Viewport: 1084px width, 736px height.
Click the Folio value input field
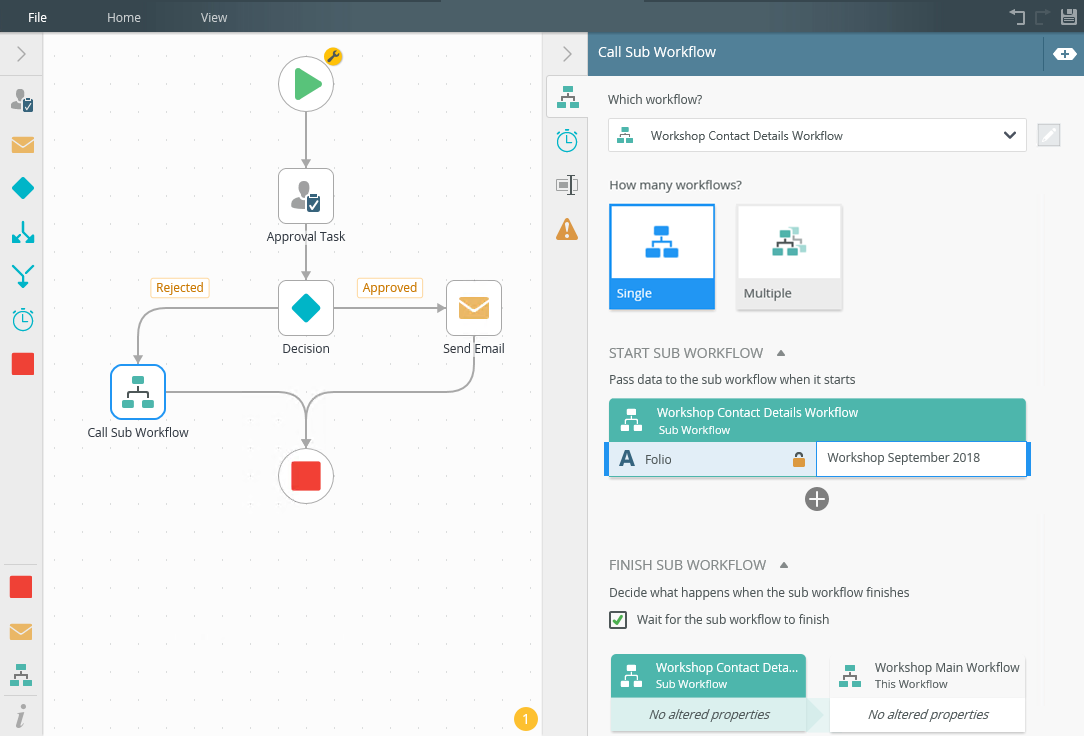pos(920,459)
